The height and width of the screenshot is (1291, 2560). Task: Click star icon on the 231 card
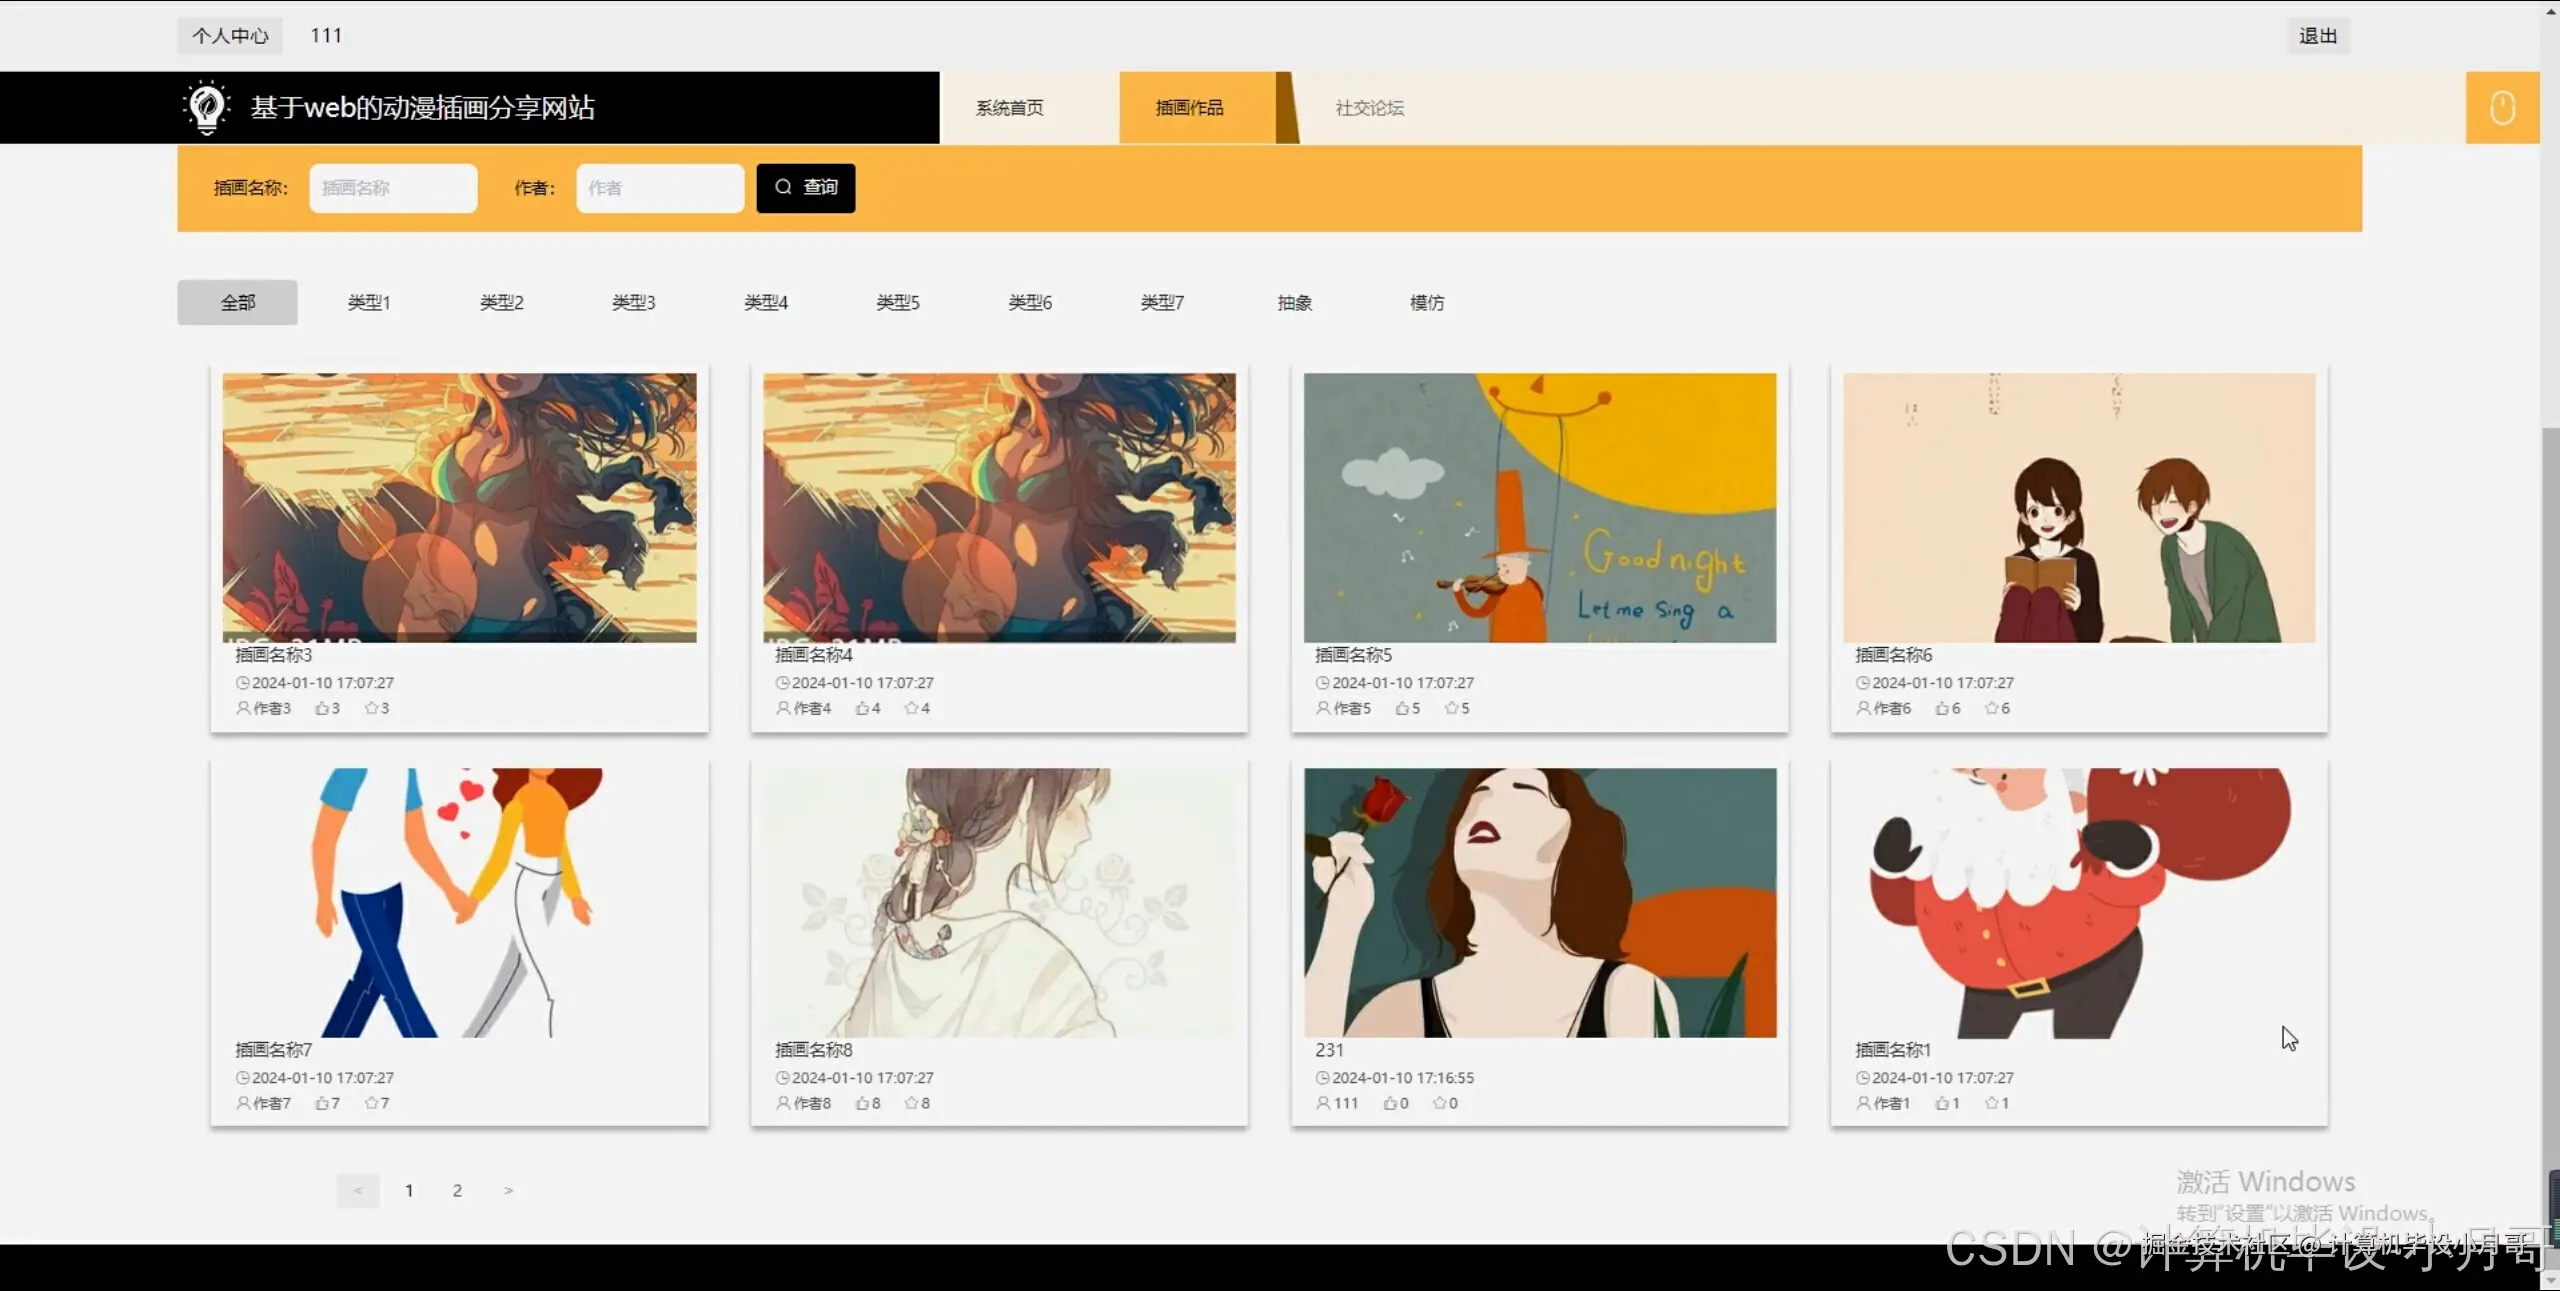click(x=1439, y=1103)
